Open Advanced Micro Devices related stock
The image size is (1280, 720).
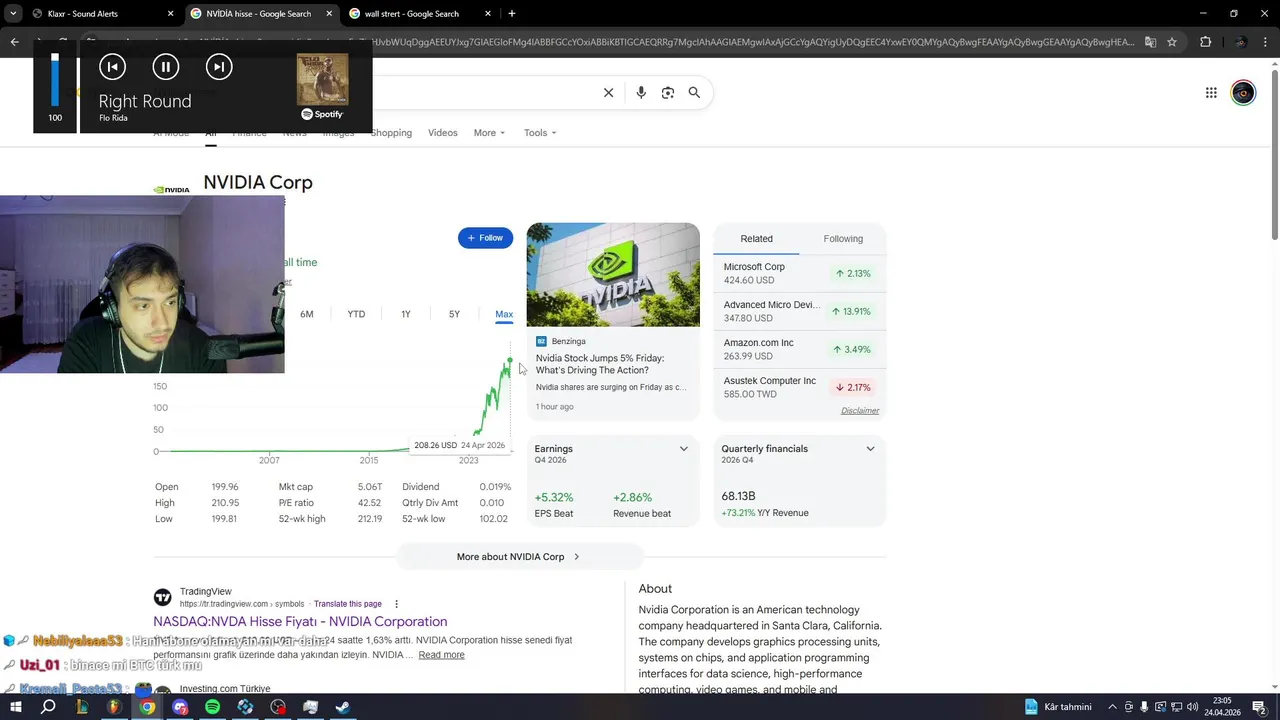pyautogui.click(x=799, y=311)
